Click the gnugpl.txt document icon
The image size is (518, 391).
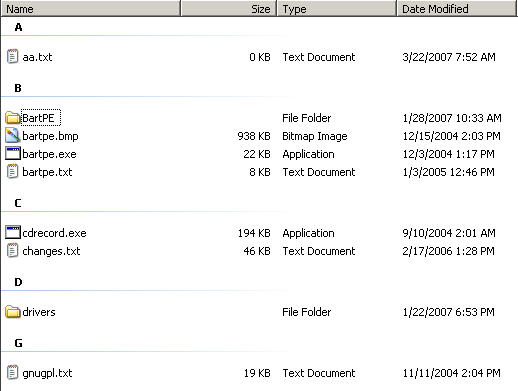click(12, 372)
